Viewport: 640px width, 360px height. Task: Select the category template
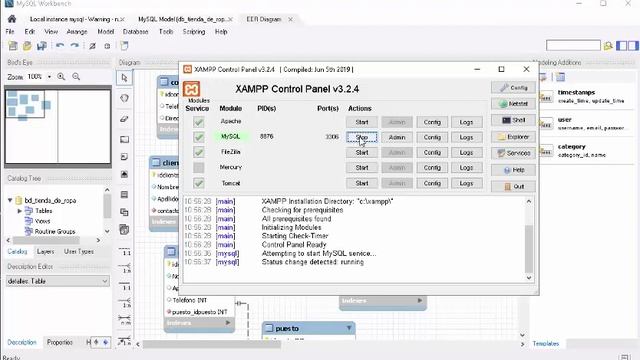(x=584, y=151)
